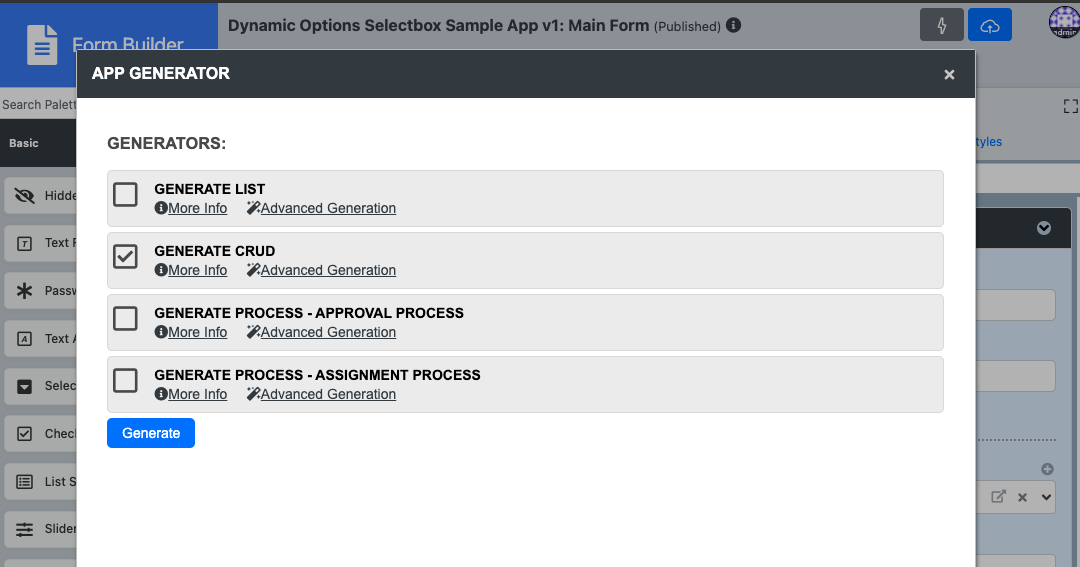Open the admin user avatar

point(1064,24)
